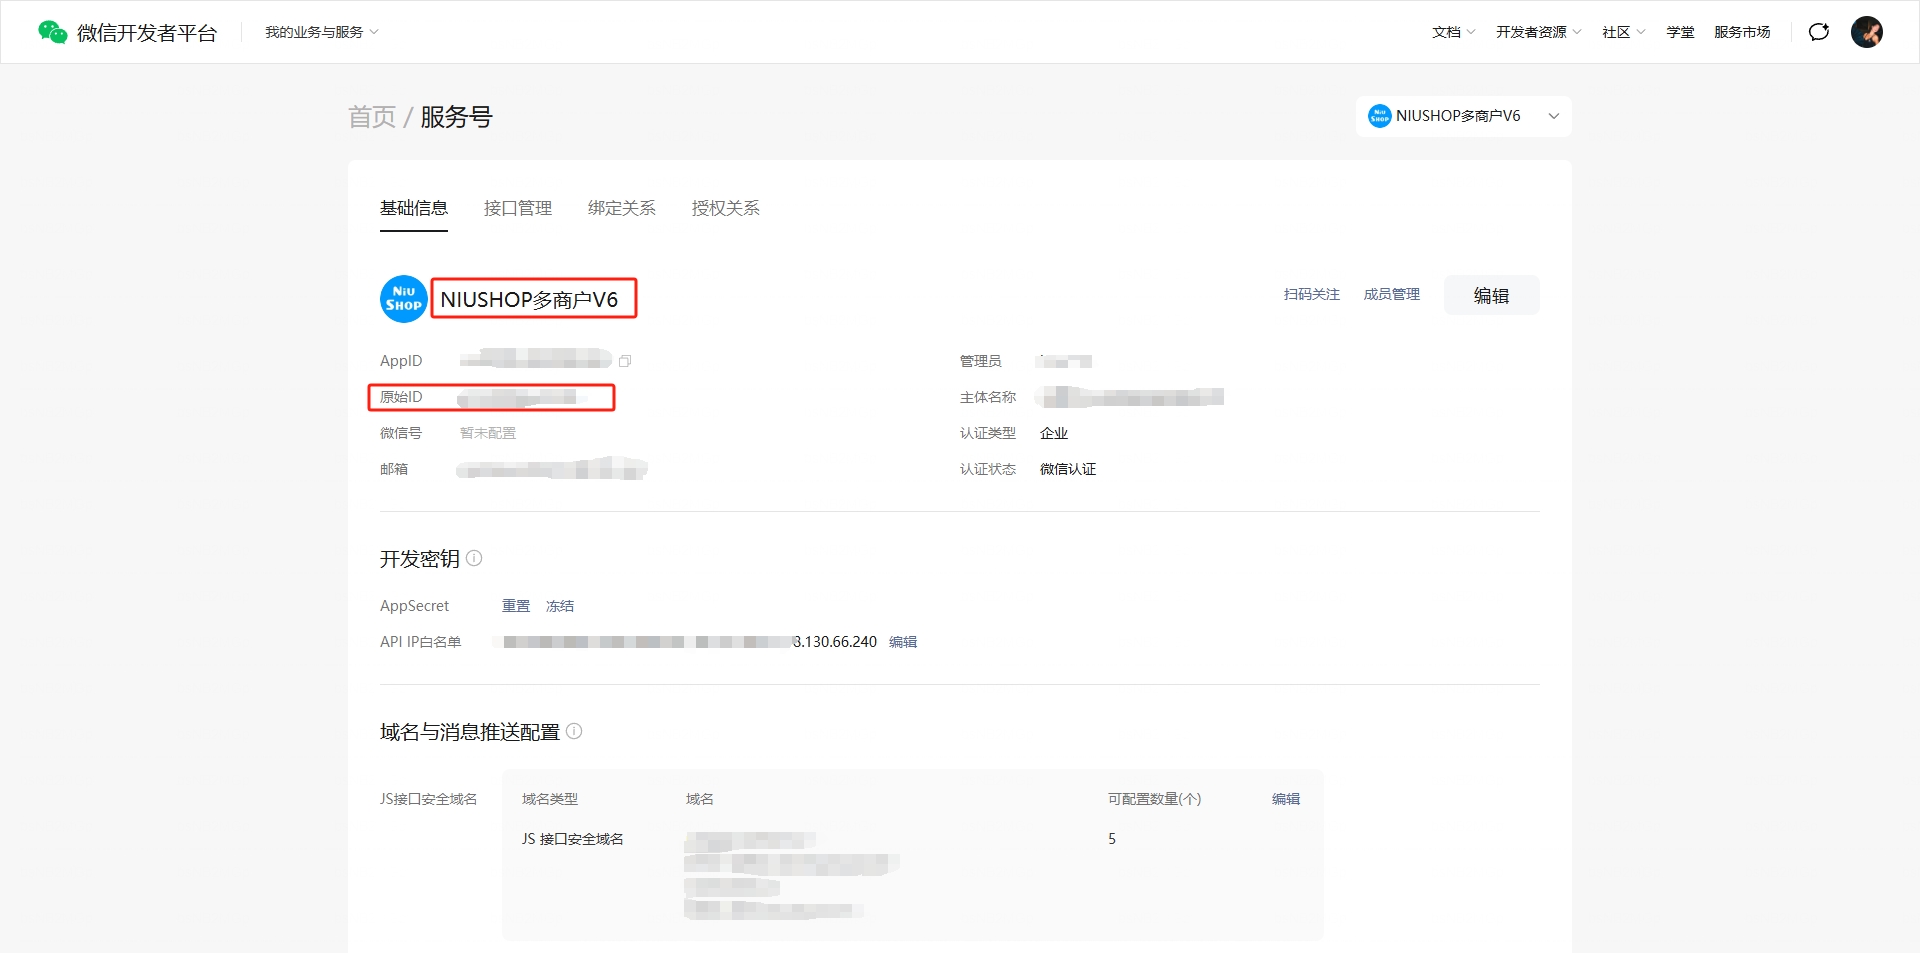Go to 首页 via breadcrumb

(371, 117)
